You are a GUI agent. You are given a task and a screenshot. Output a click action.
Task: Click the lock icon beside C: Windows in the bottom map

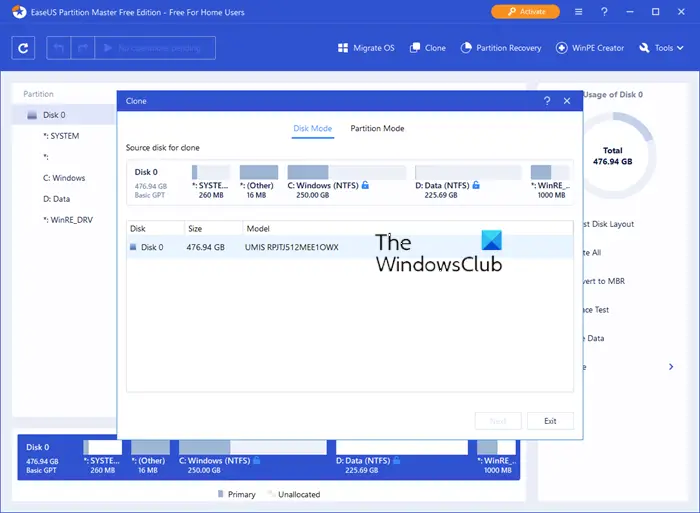[257, 460]
